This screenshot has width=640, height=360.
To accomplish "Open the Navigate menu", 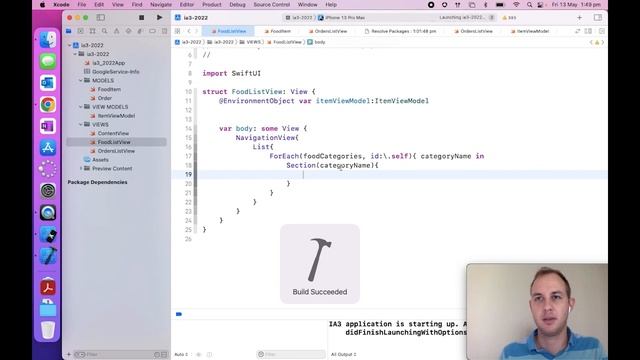I will 161,5.
